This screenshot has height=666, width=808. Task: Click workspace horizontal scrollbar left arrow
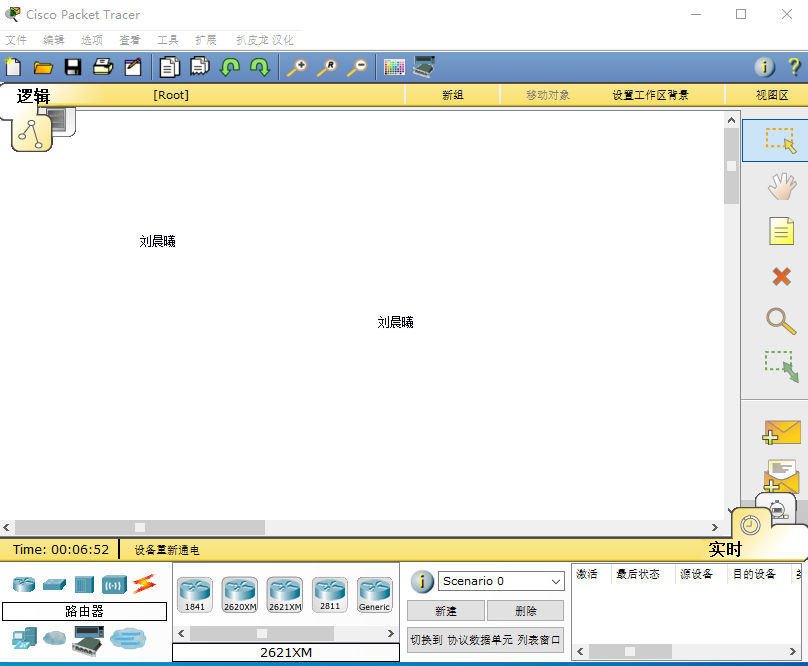(x=6, y=527)
